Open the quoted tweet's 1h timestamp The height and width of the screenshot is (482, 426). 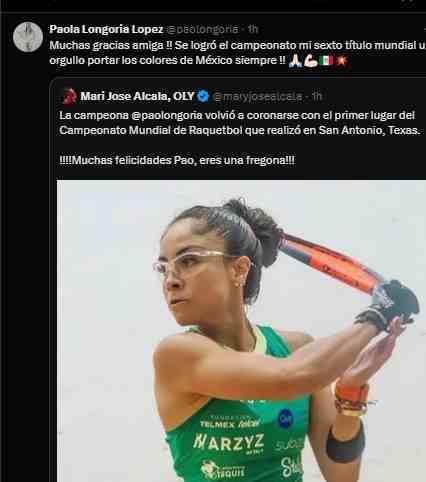pos(317,96)
